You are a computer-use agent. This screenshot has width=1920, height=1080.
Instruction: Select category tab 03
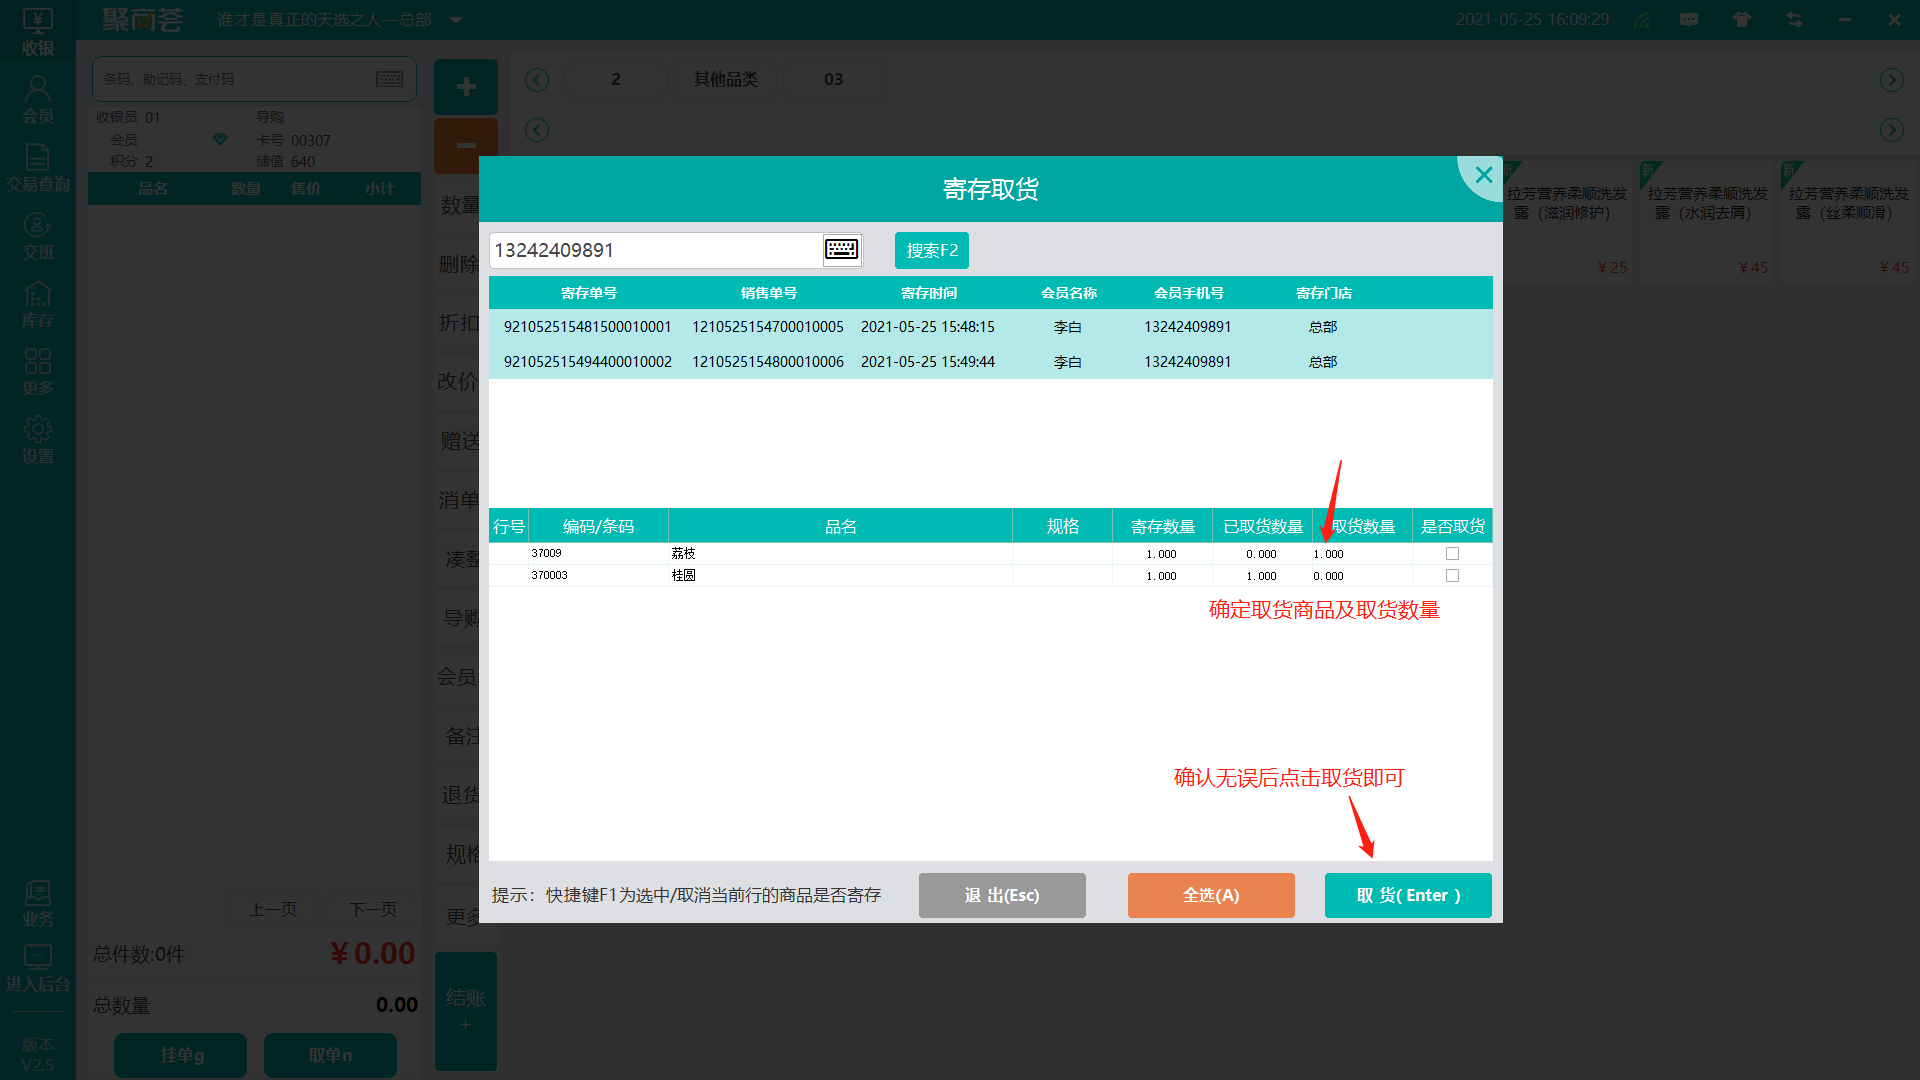point(833,79)
